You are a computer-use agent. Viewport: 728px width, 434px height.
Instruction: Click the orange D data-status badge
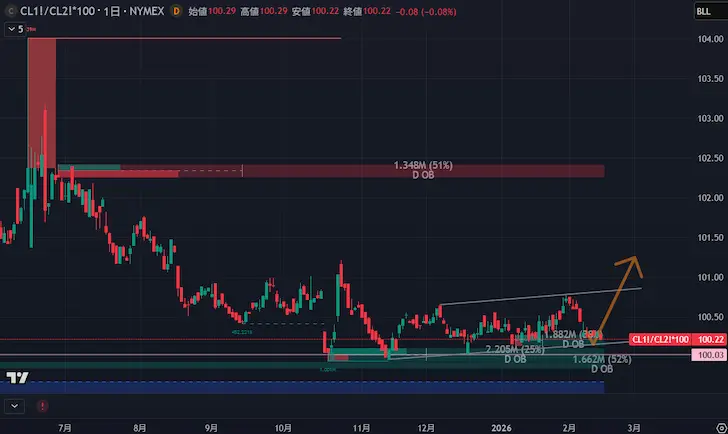click(x=177, y=11)
